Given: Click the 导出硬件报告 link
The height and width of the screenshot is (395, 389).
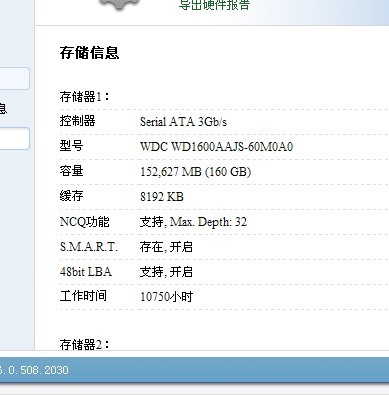Looking at the screenshot, I should click(x=214, y=4).
